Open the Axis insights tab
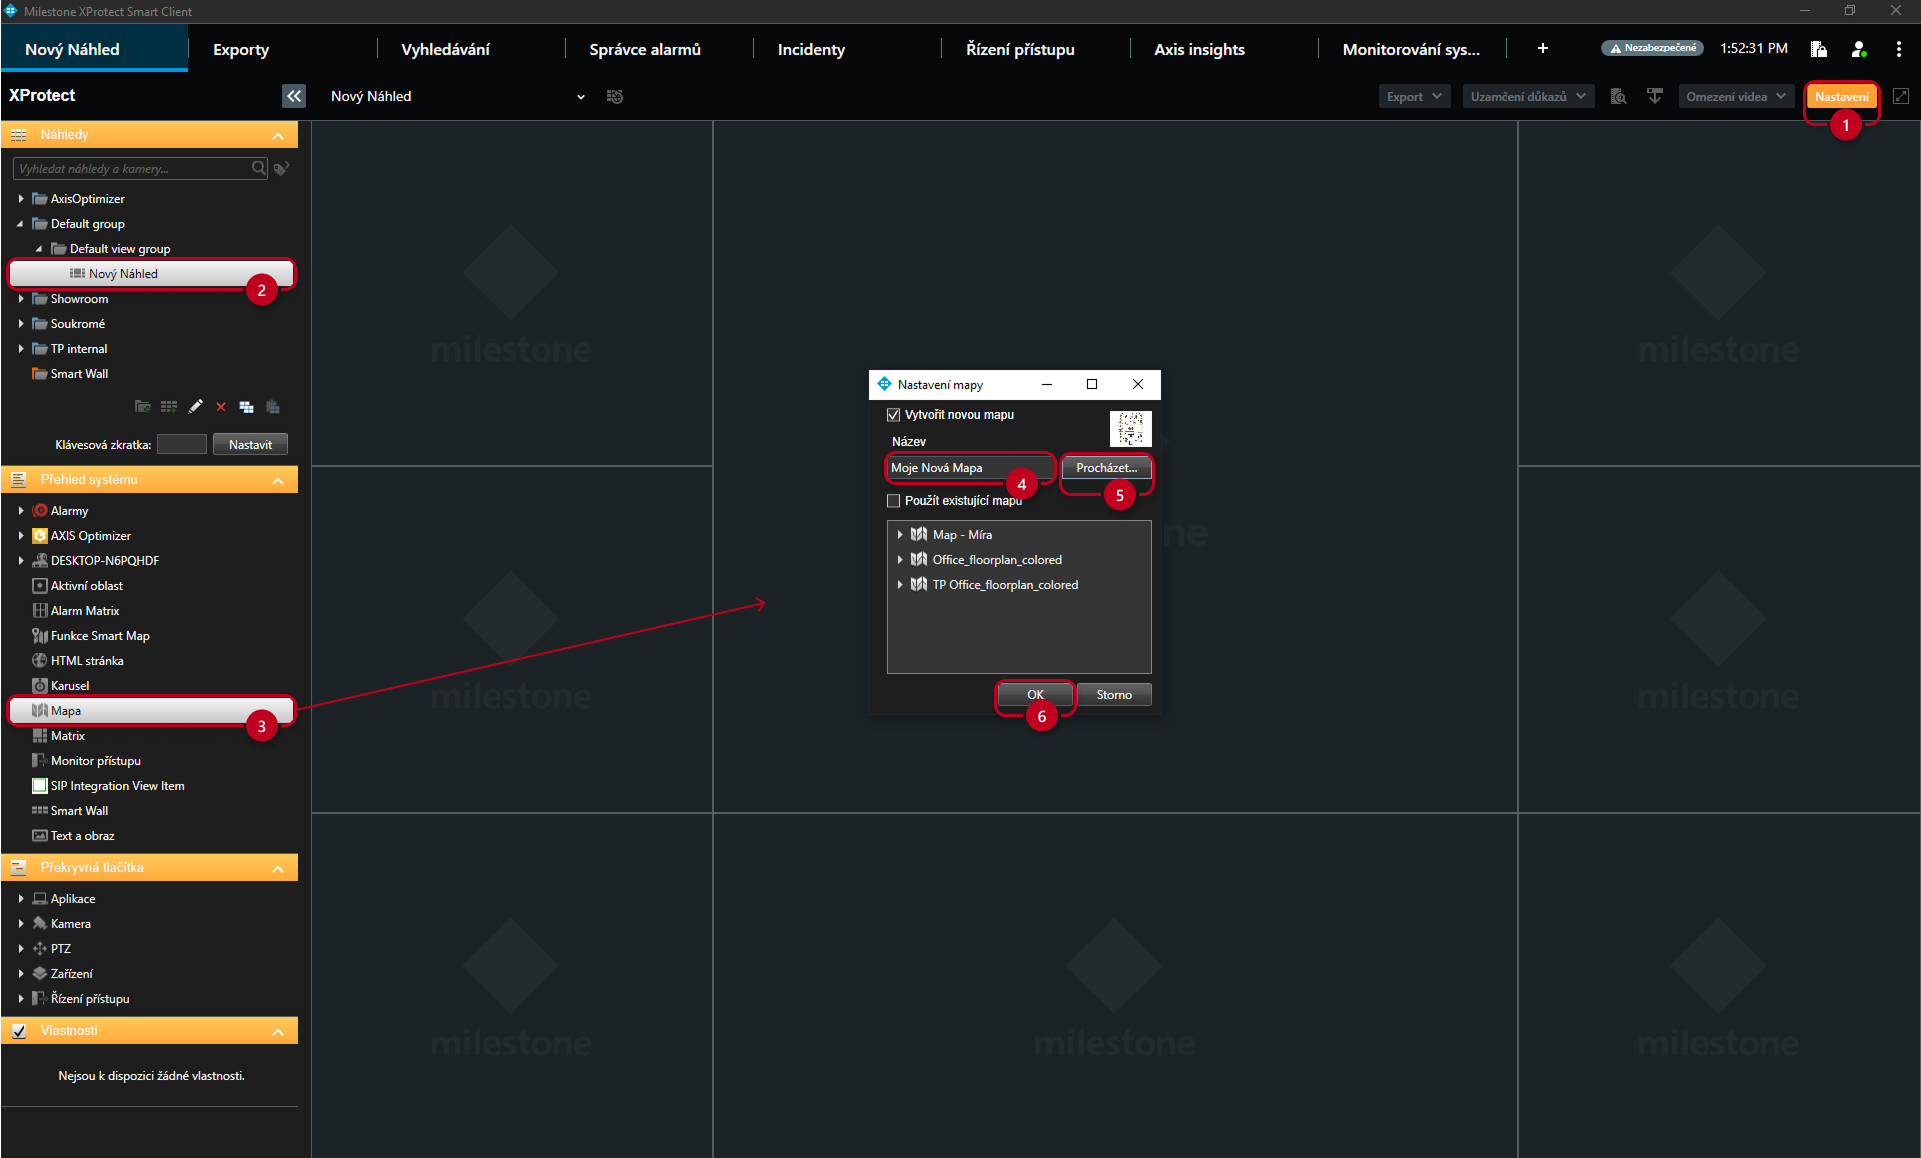Screen dimensions: 1921x1158 [1199, 49]
